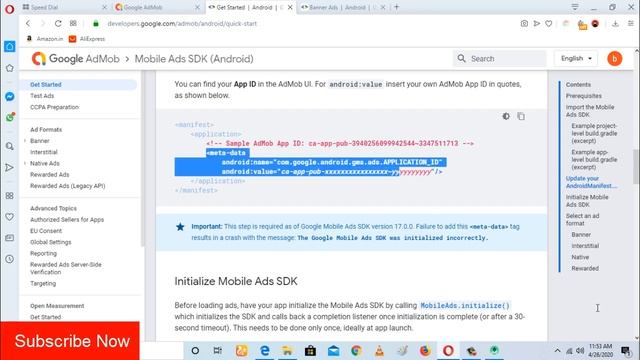Open the Reporting nav page

coord(43,253)
